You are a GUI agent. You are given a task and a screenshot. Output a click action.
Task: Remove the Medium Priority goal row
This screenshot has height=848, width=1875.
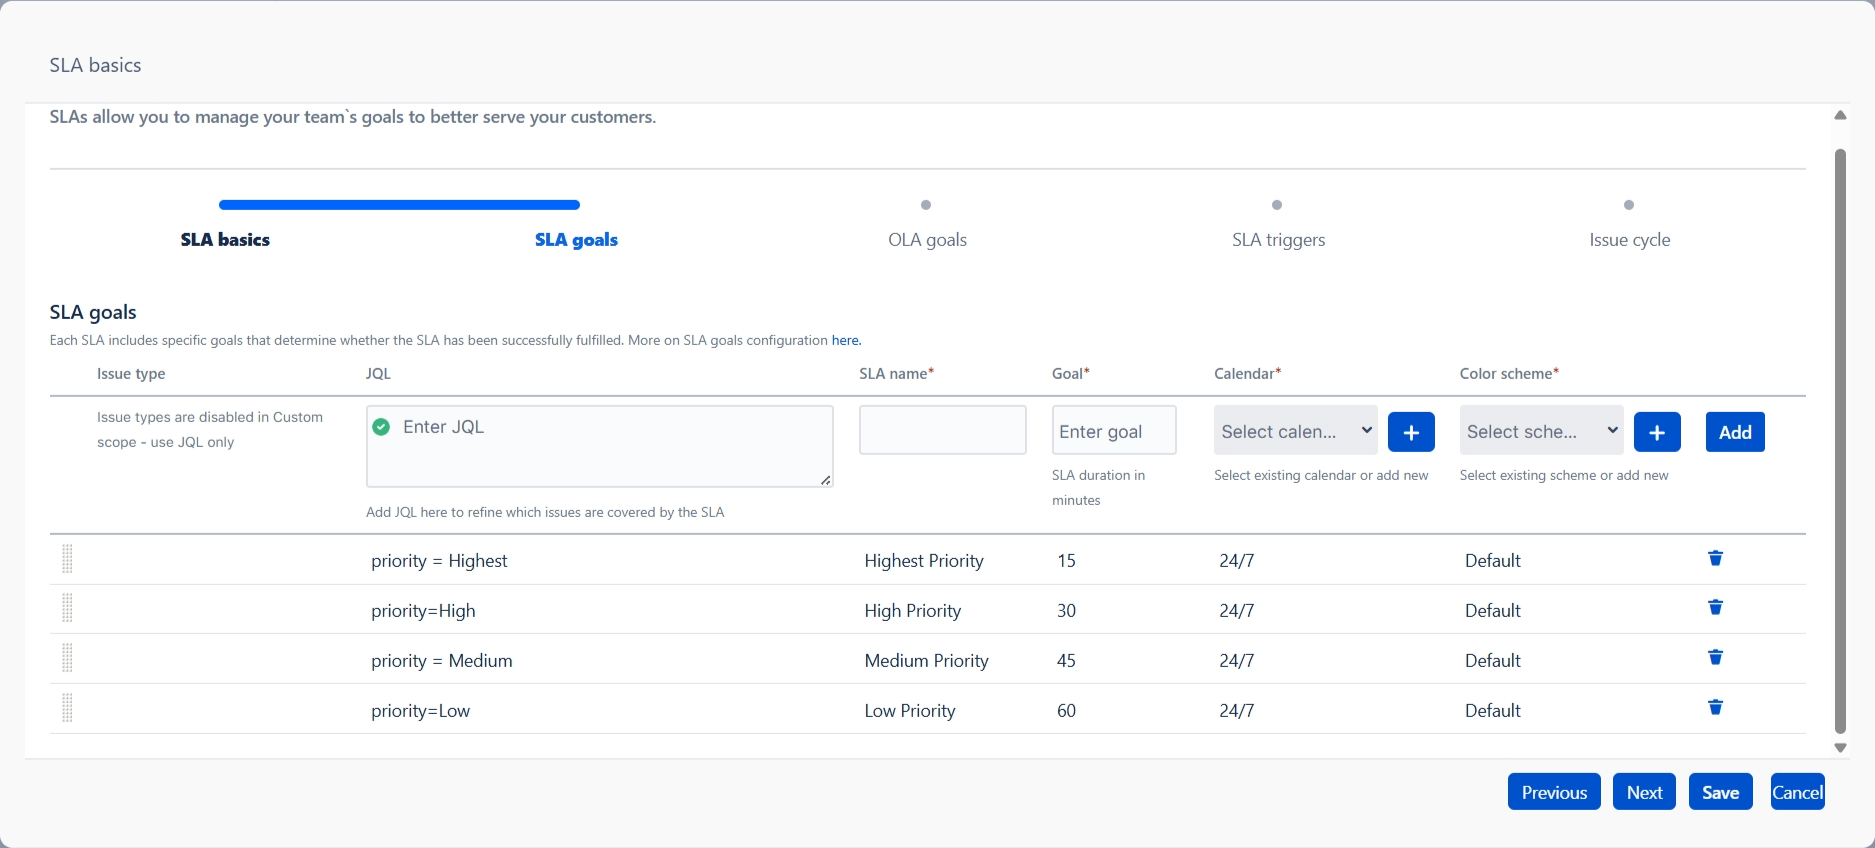pyautogui.click(x=1715, y=658)
